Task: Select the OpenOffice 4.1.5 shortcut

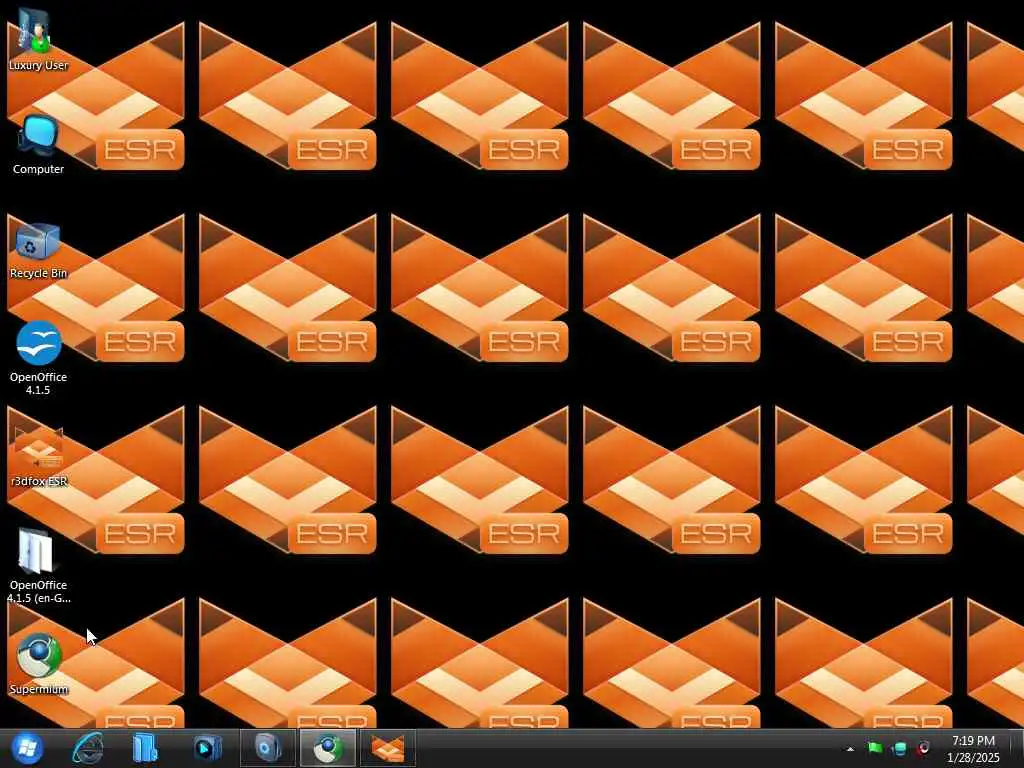Action: [38, 357]
